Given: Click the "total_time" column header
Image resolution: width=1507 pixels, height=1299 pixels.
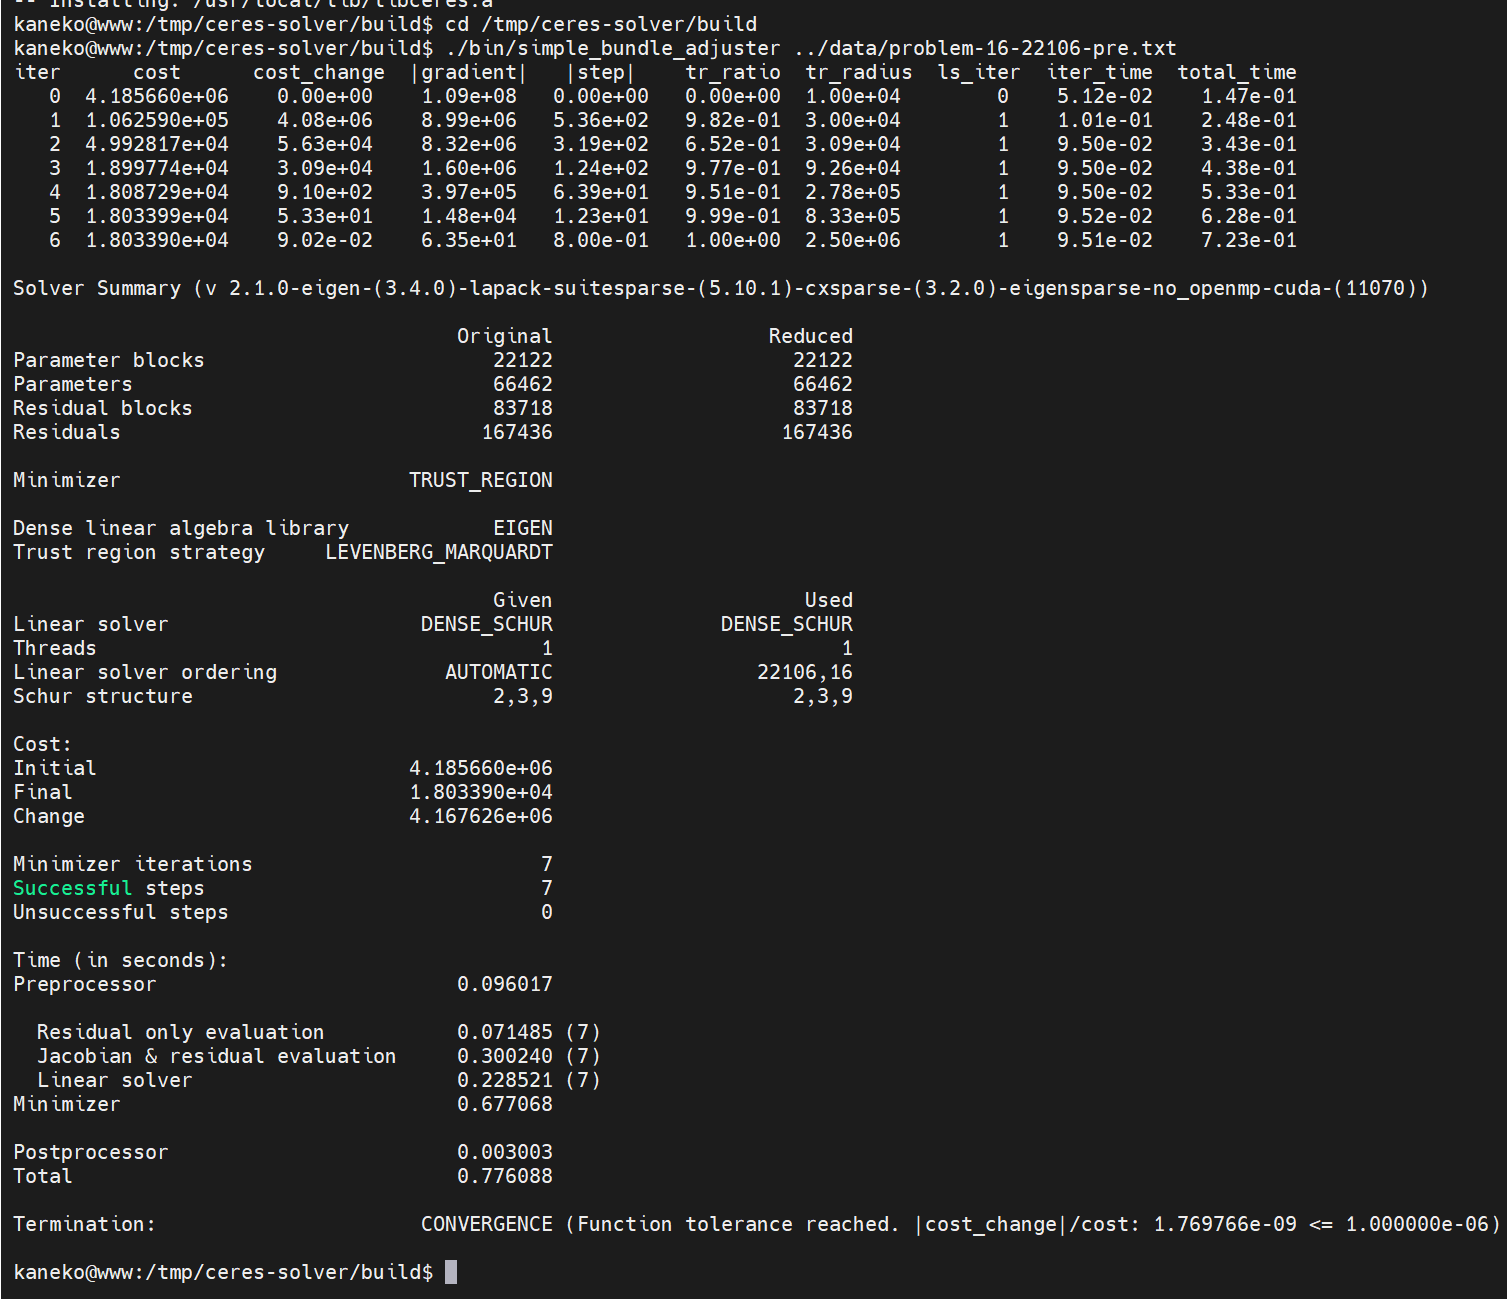Looking at the screenshot, I should [1237, 72].
